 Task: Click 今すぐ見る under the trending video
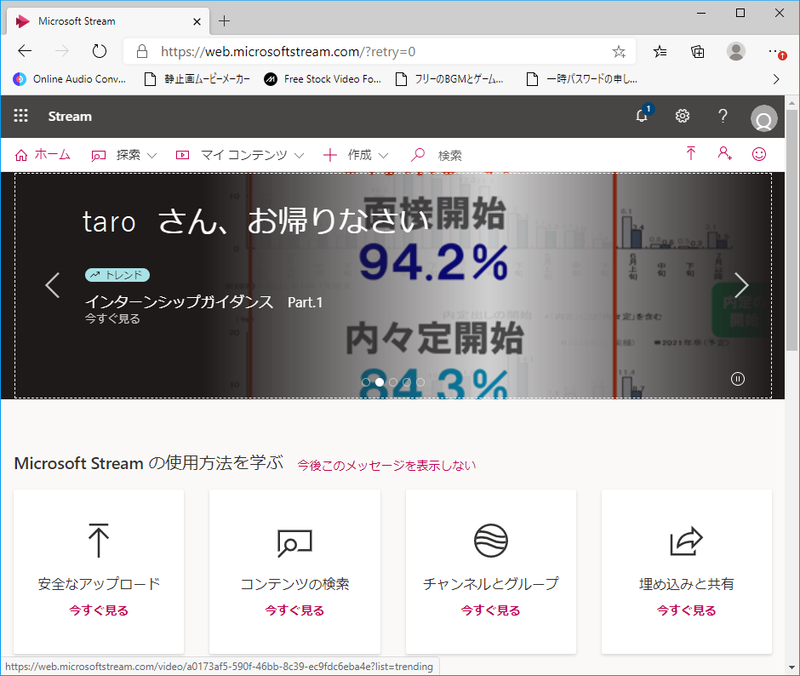[x=112, y=319]
